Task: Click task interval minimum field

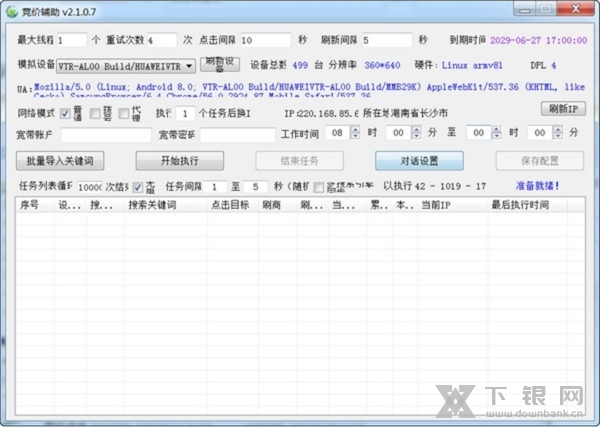Action: [x=215, y=187]
